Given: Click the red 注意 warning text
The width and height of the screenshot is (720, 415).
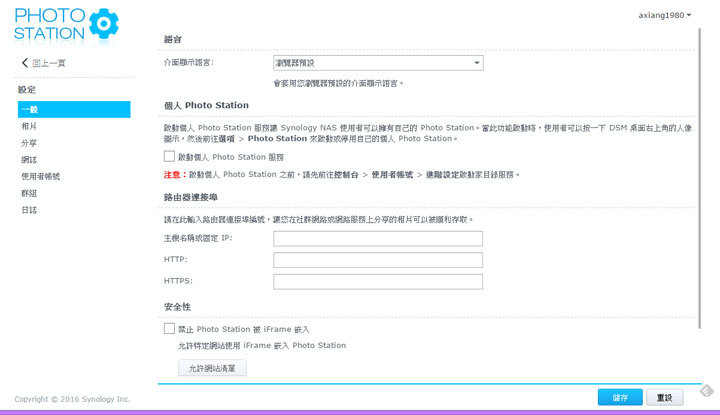Looking at the screenshot, I should pos(175,174).
